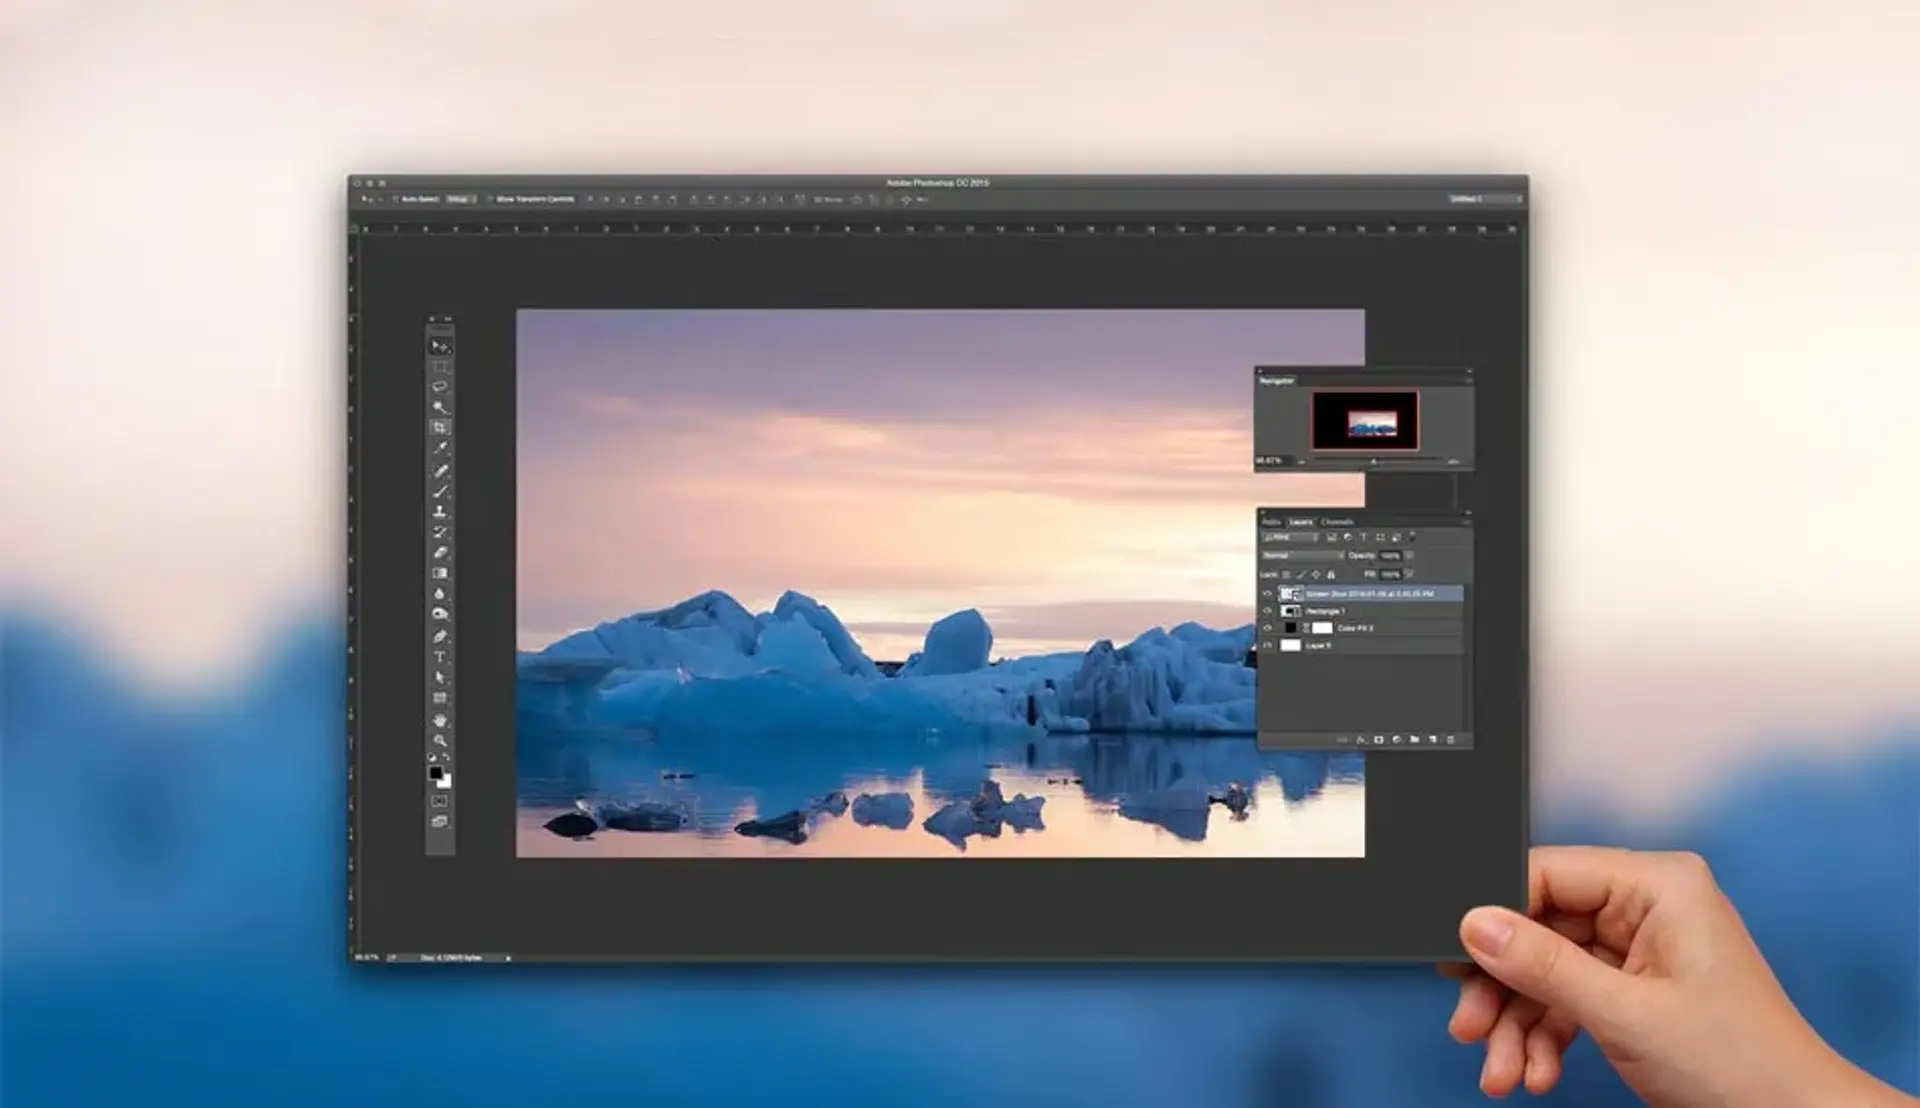Select the History Brush tool
This screenshot has width=1920, height=1108.
(440, 532)
